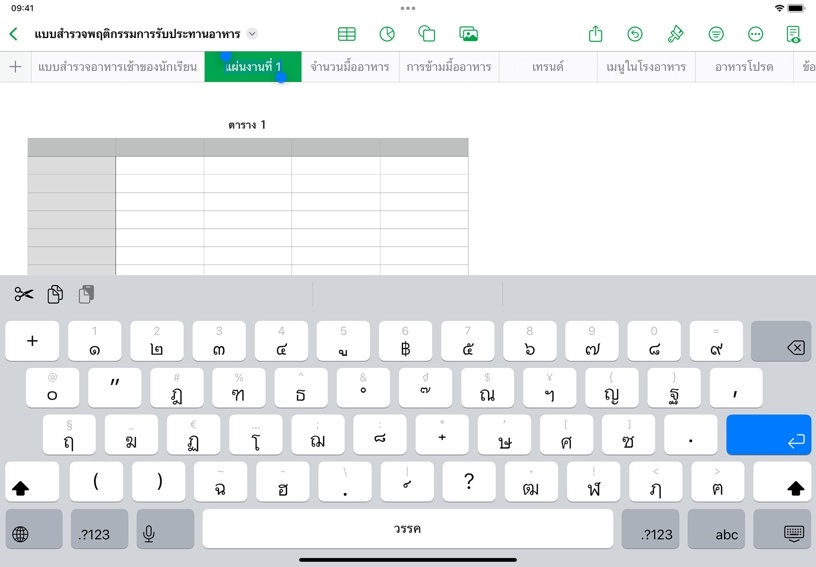This screenshot has height=567, width=816.
Task: Tap the copy icon above keyboard
Action: [x=55, y=294]
